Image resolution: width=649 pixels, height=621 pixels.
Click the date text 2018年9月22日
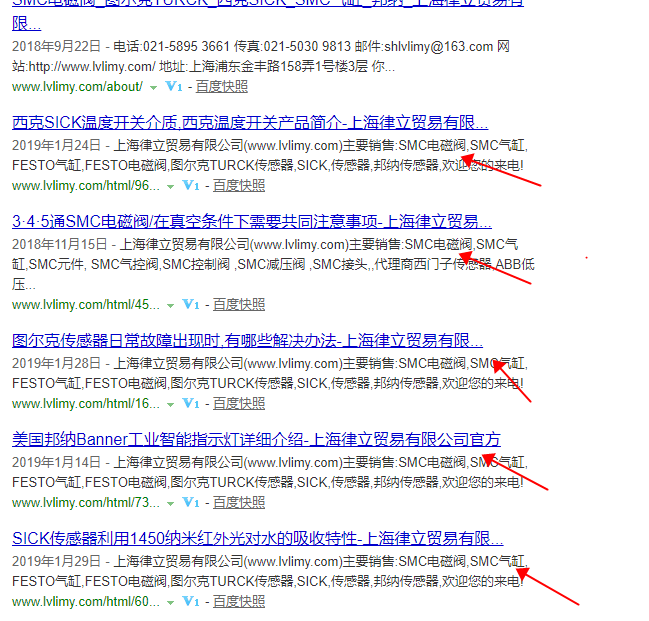point(56,46)
